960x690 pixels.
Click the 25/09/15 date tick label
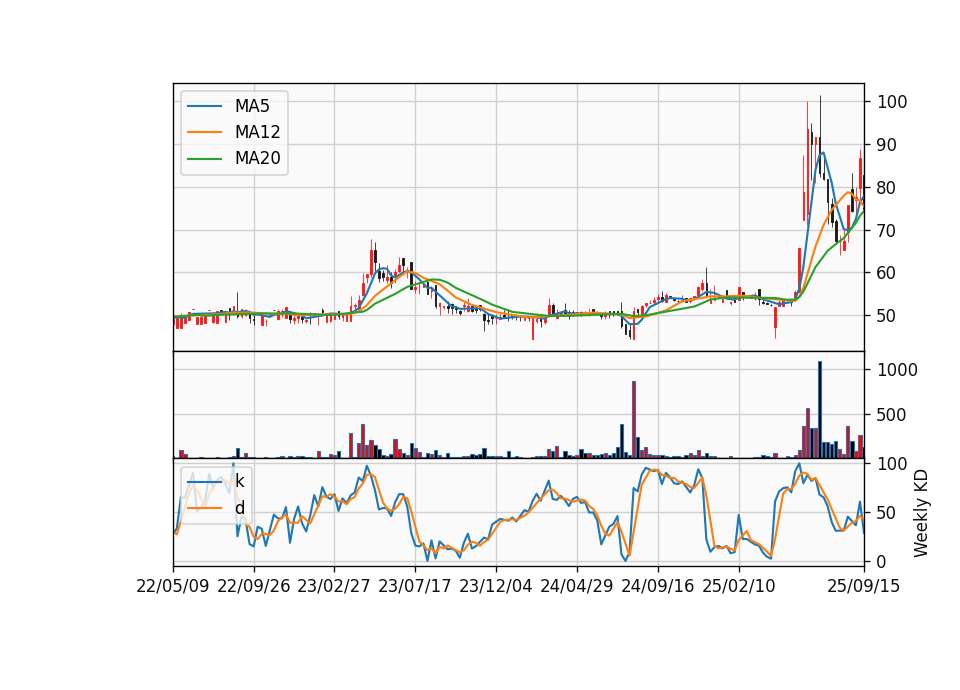[863, 586]
